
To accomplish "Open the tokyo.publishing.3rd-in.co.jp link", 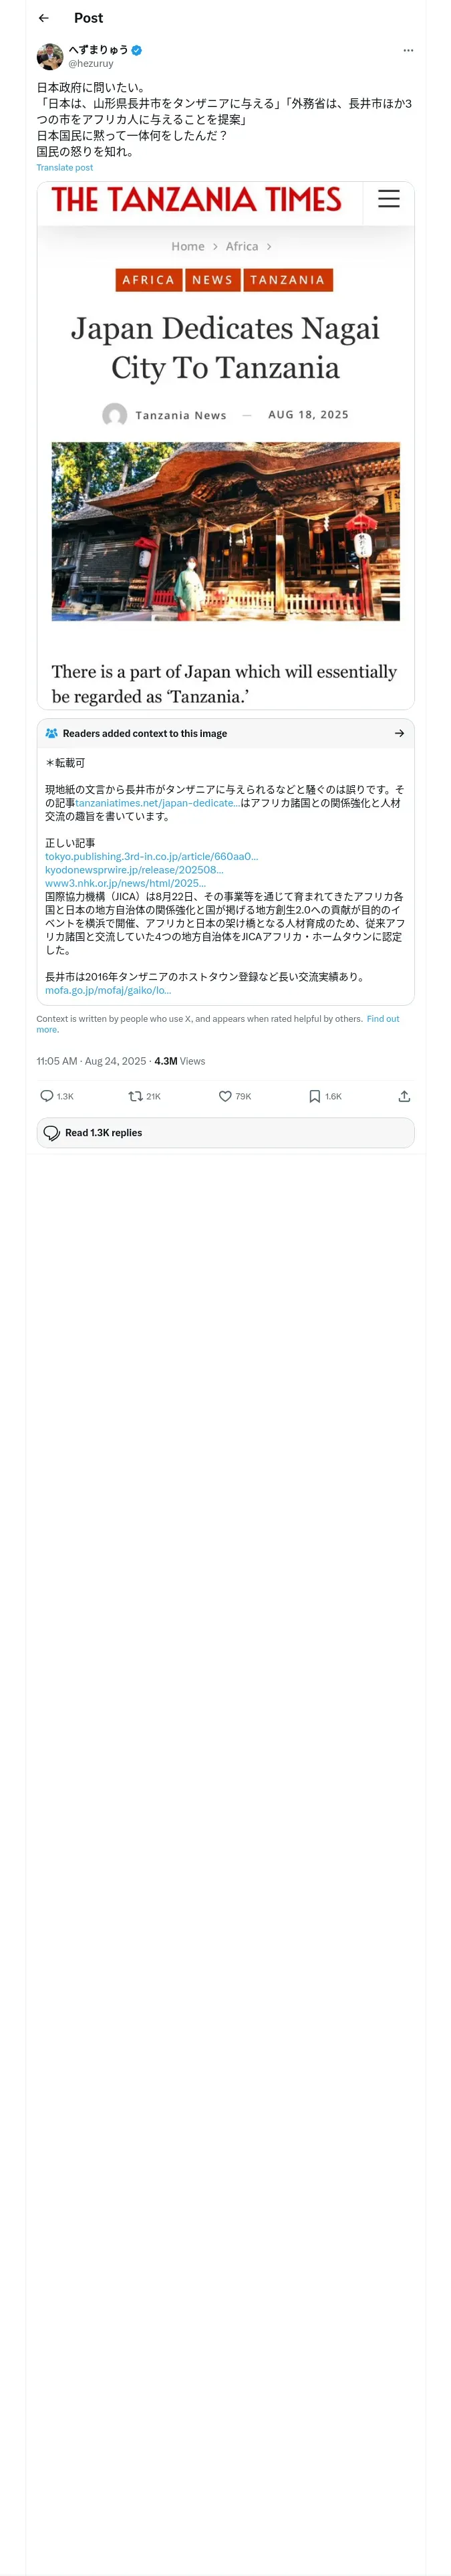I will 151,856.
